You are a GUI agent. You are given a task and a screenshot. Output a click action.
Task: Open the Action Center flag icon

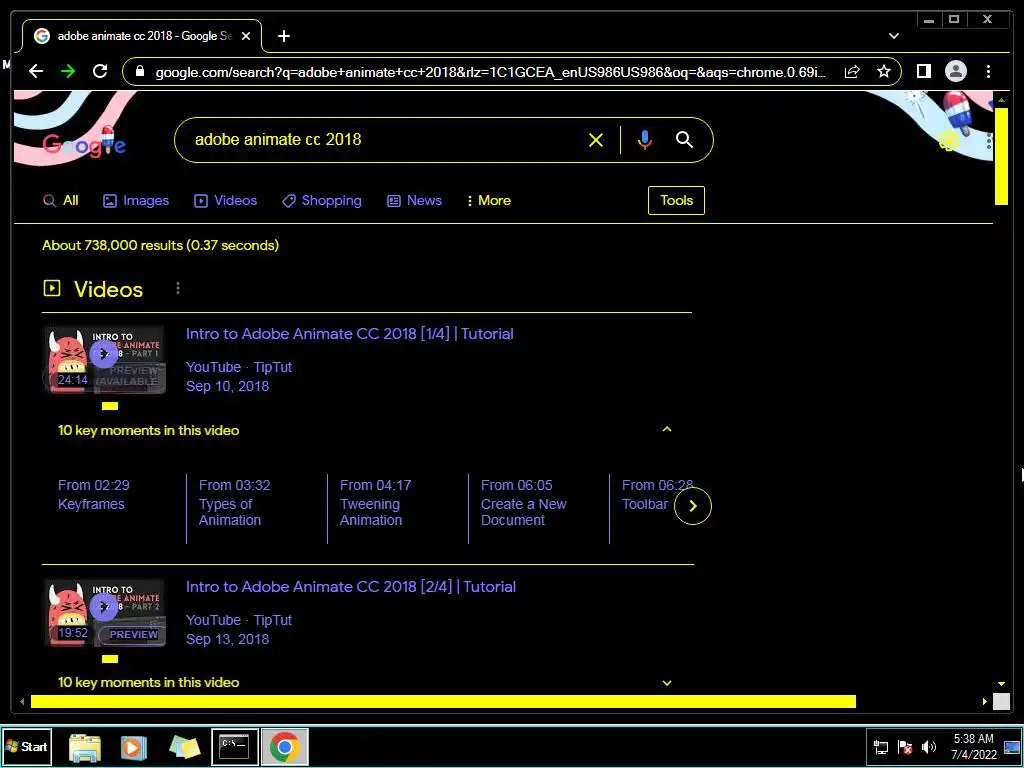point(904,747)
